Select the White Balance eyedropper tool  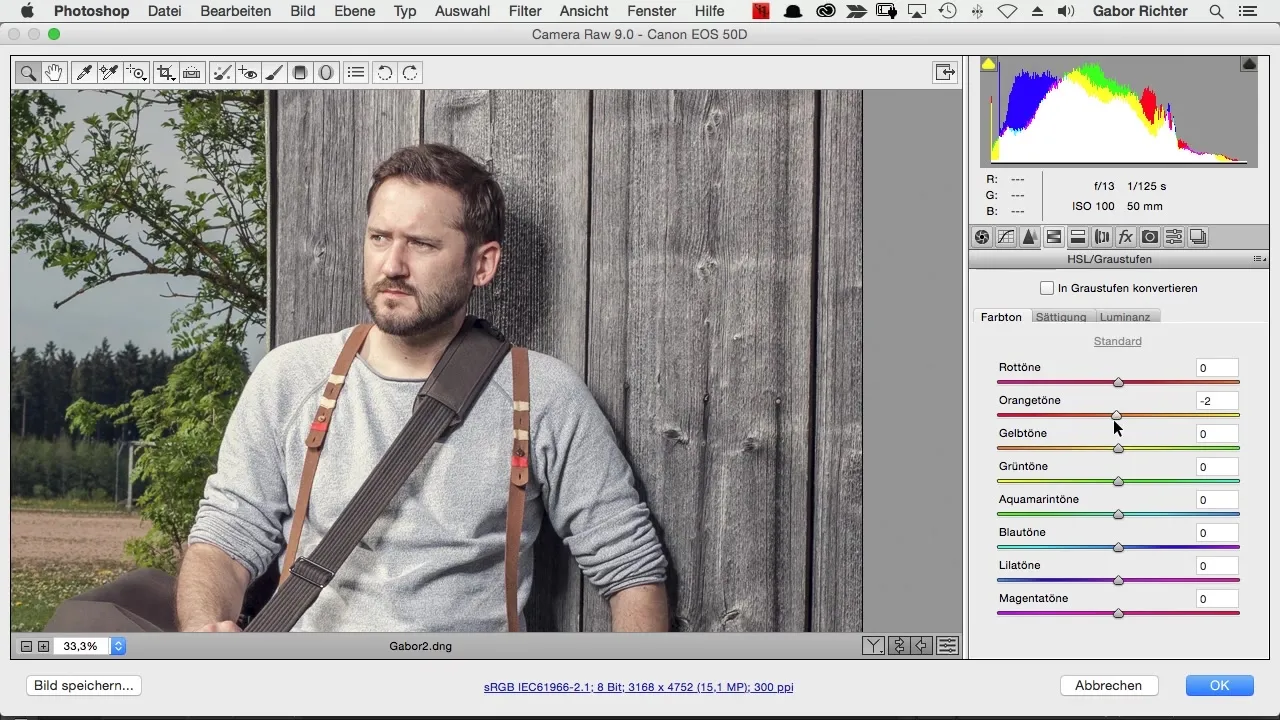pyautogui.click(x=84, y=73)
